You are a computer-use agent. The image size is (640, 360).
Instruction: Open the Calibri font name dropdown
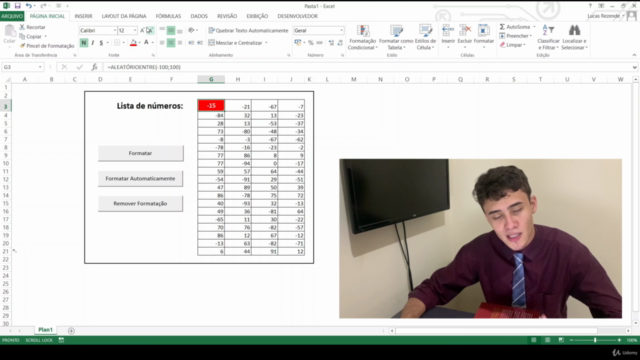114,31
